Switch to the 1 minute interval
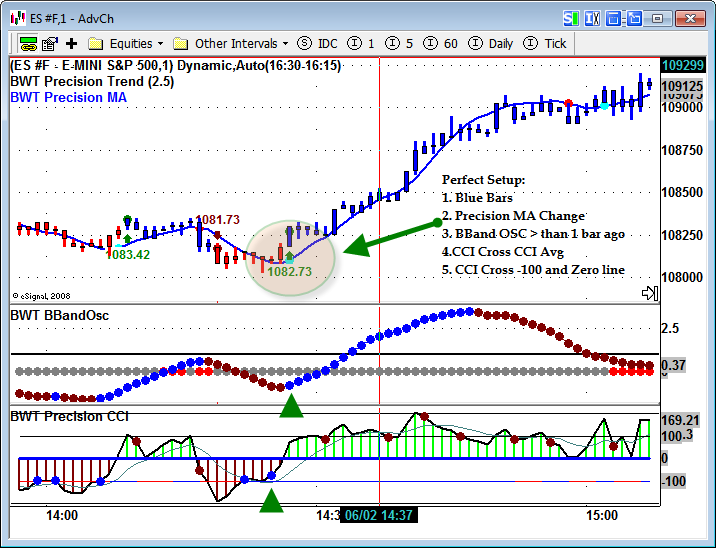716x548 pixels. point(361,44)
